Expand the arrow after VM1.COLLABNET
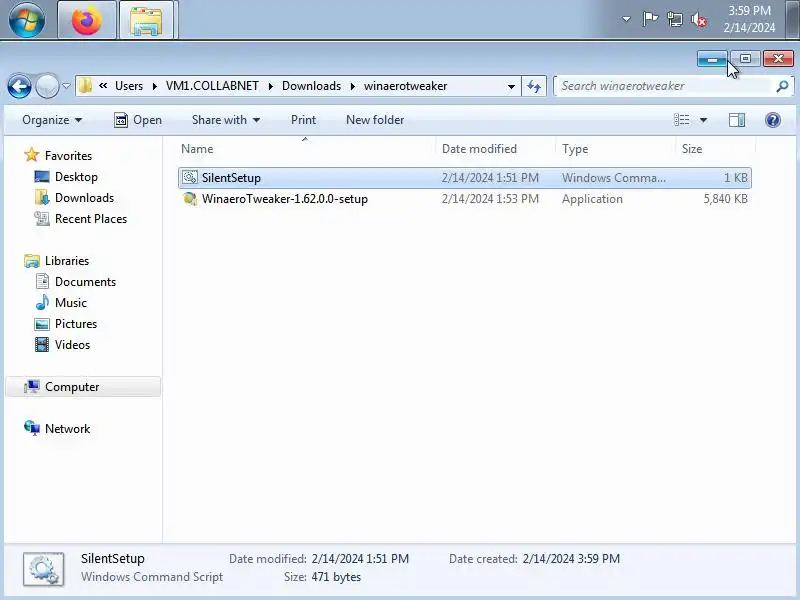 [x=270, y=86]
